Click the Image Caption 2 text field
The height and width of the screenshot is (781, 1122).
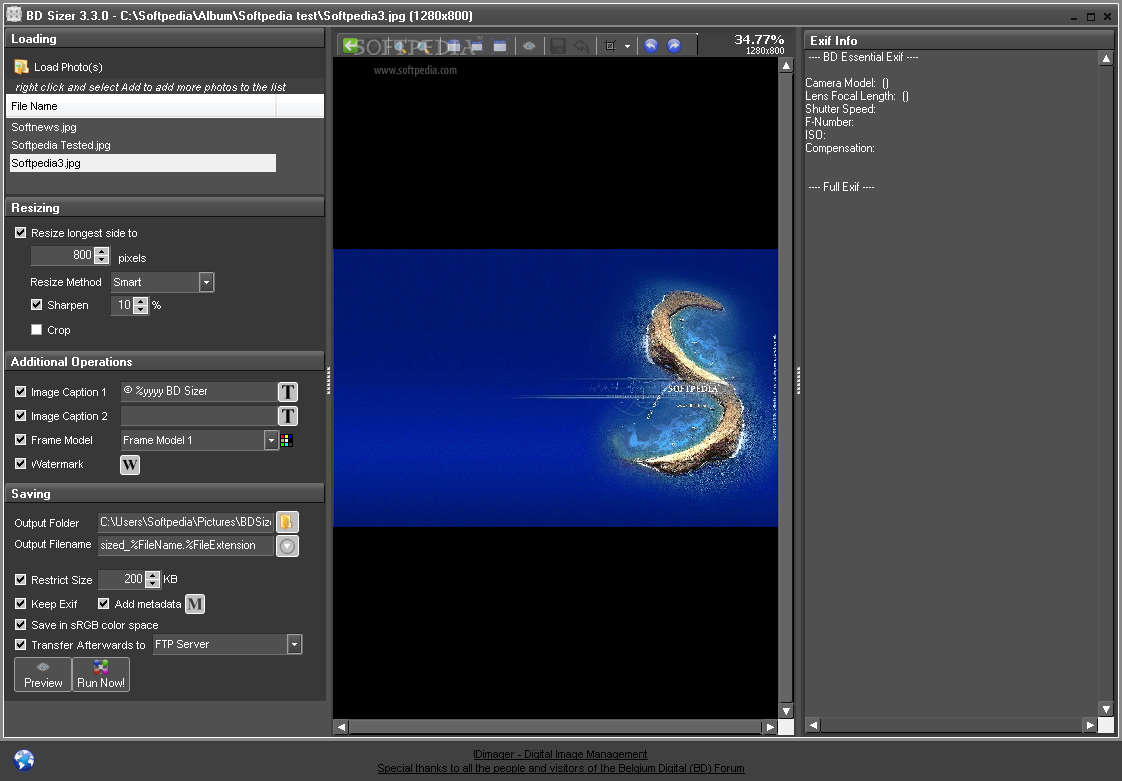point(198,416)
